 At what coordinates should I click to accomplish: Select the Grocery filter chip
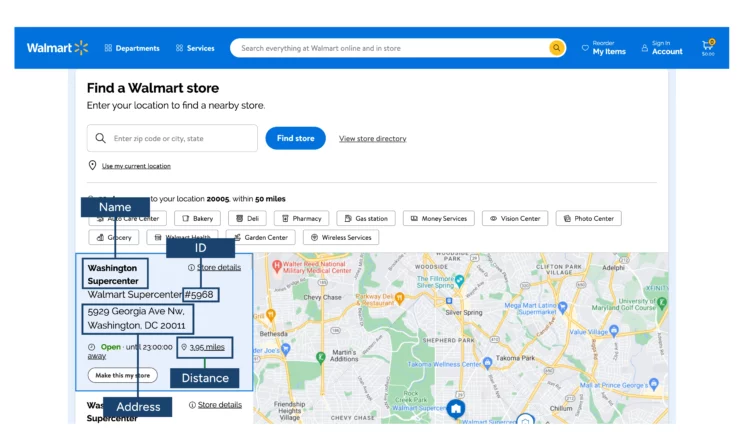coord(114,237)
